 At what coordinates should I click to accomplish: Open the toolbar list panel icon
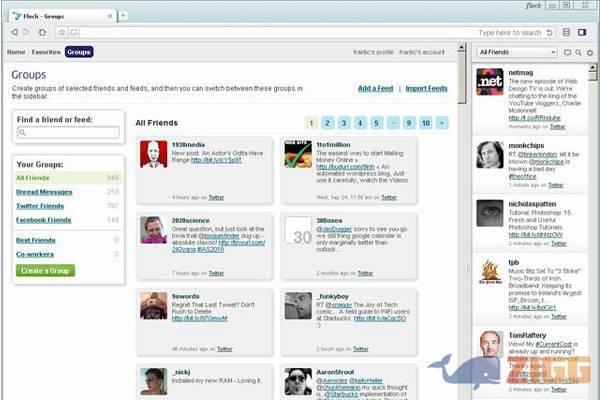[x=566, y=32]
